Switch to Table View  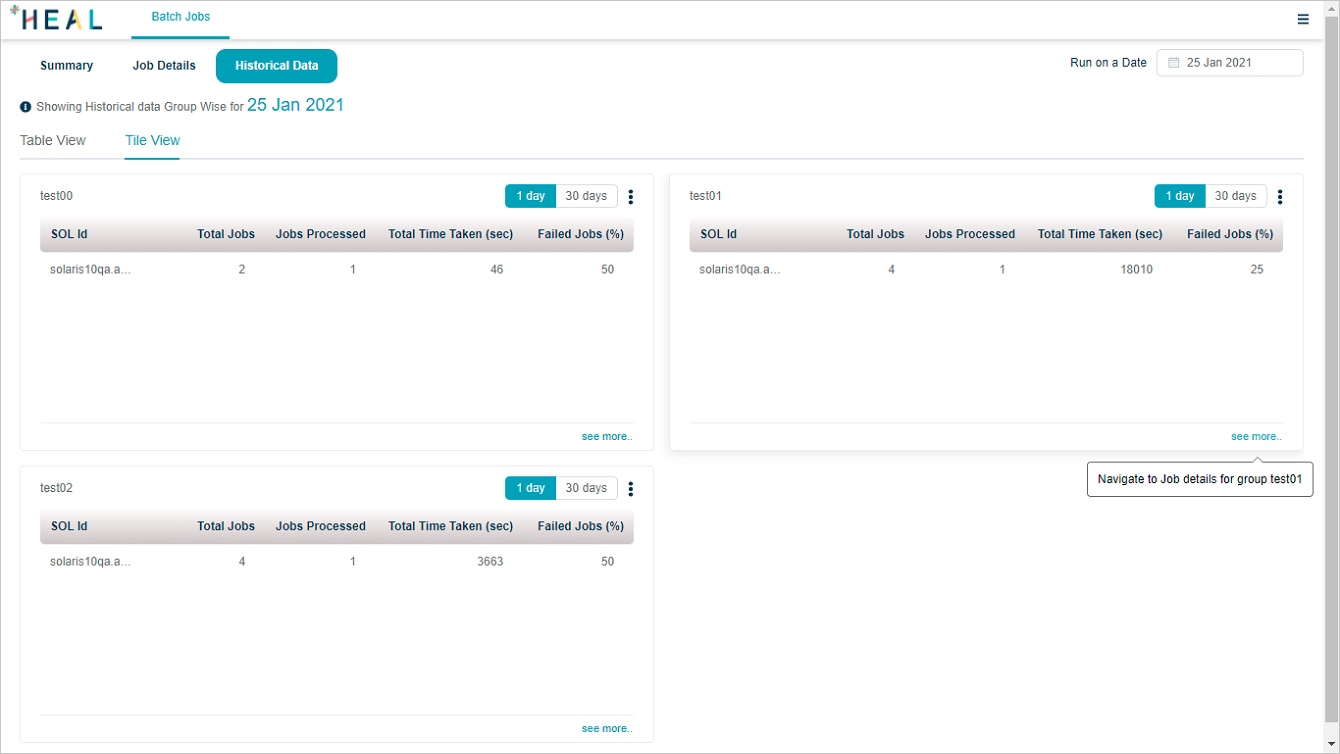pyautogui.click(x=53, y=141)
